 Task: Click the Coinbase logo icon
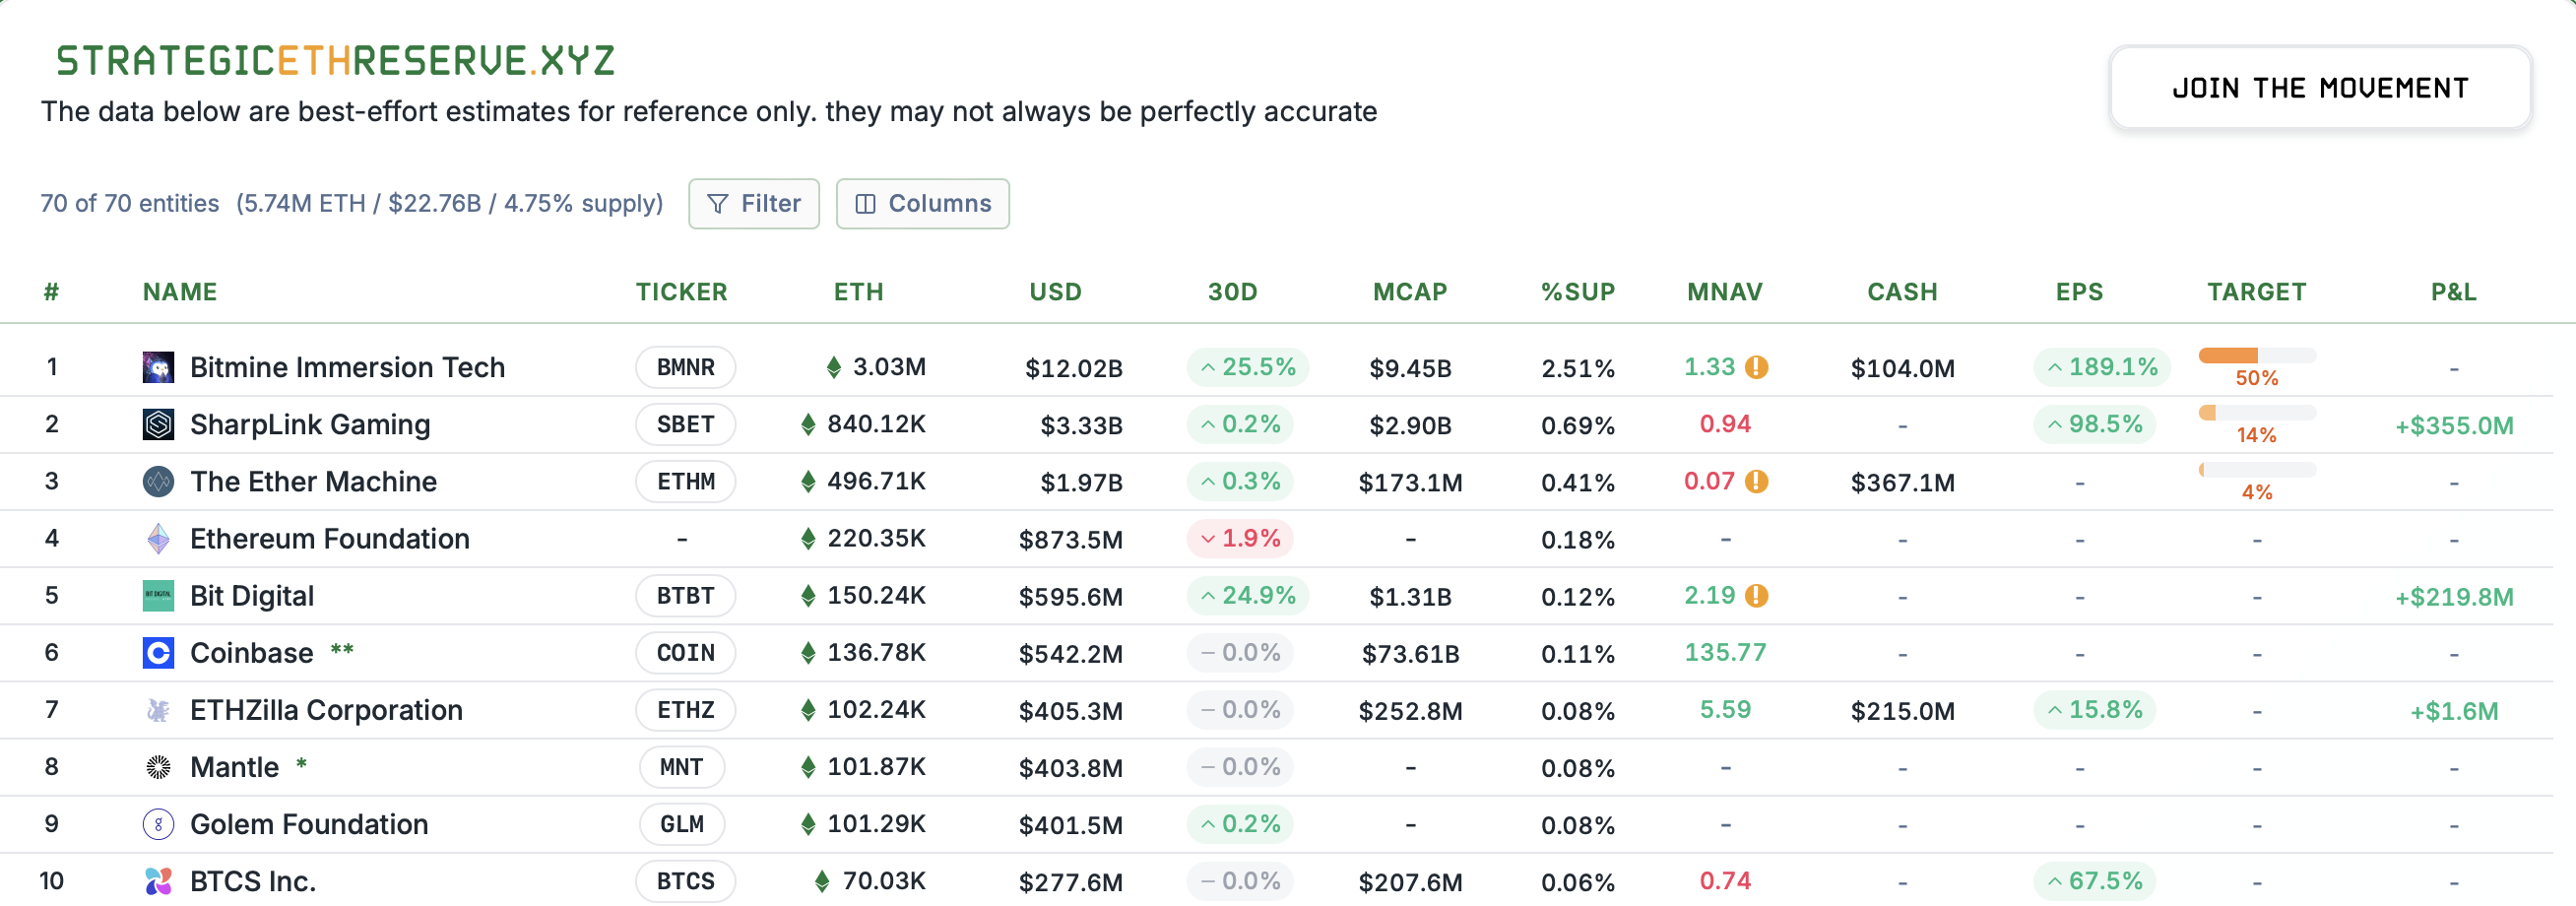[x=157, y=653]
